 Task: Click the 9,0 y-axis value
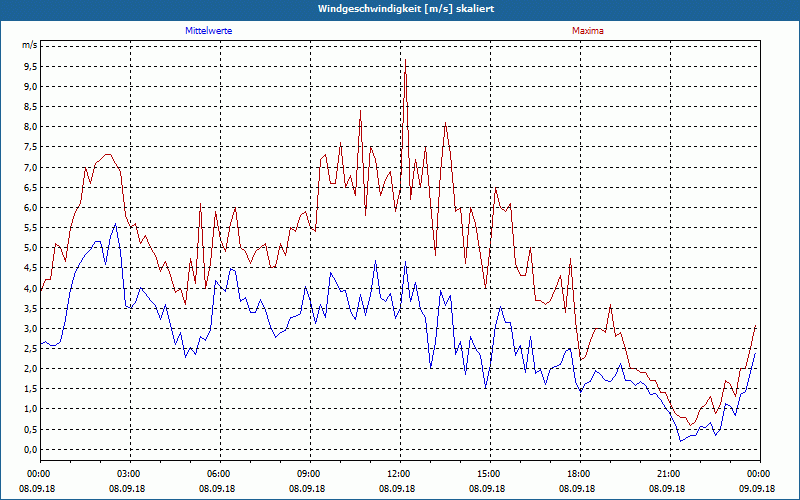[30, 86]
